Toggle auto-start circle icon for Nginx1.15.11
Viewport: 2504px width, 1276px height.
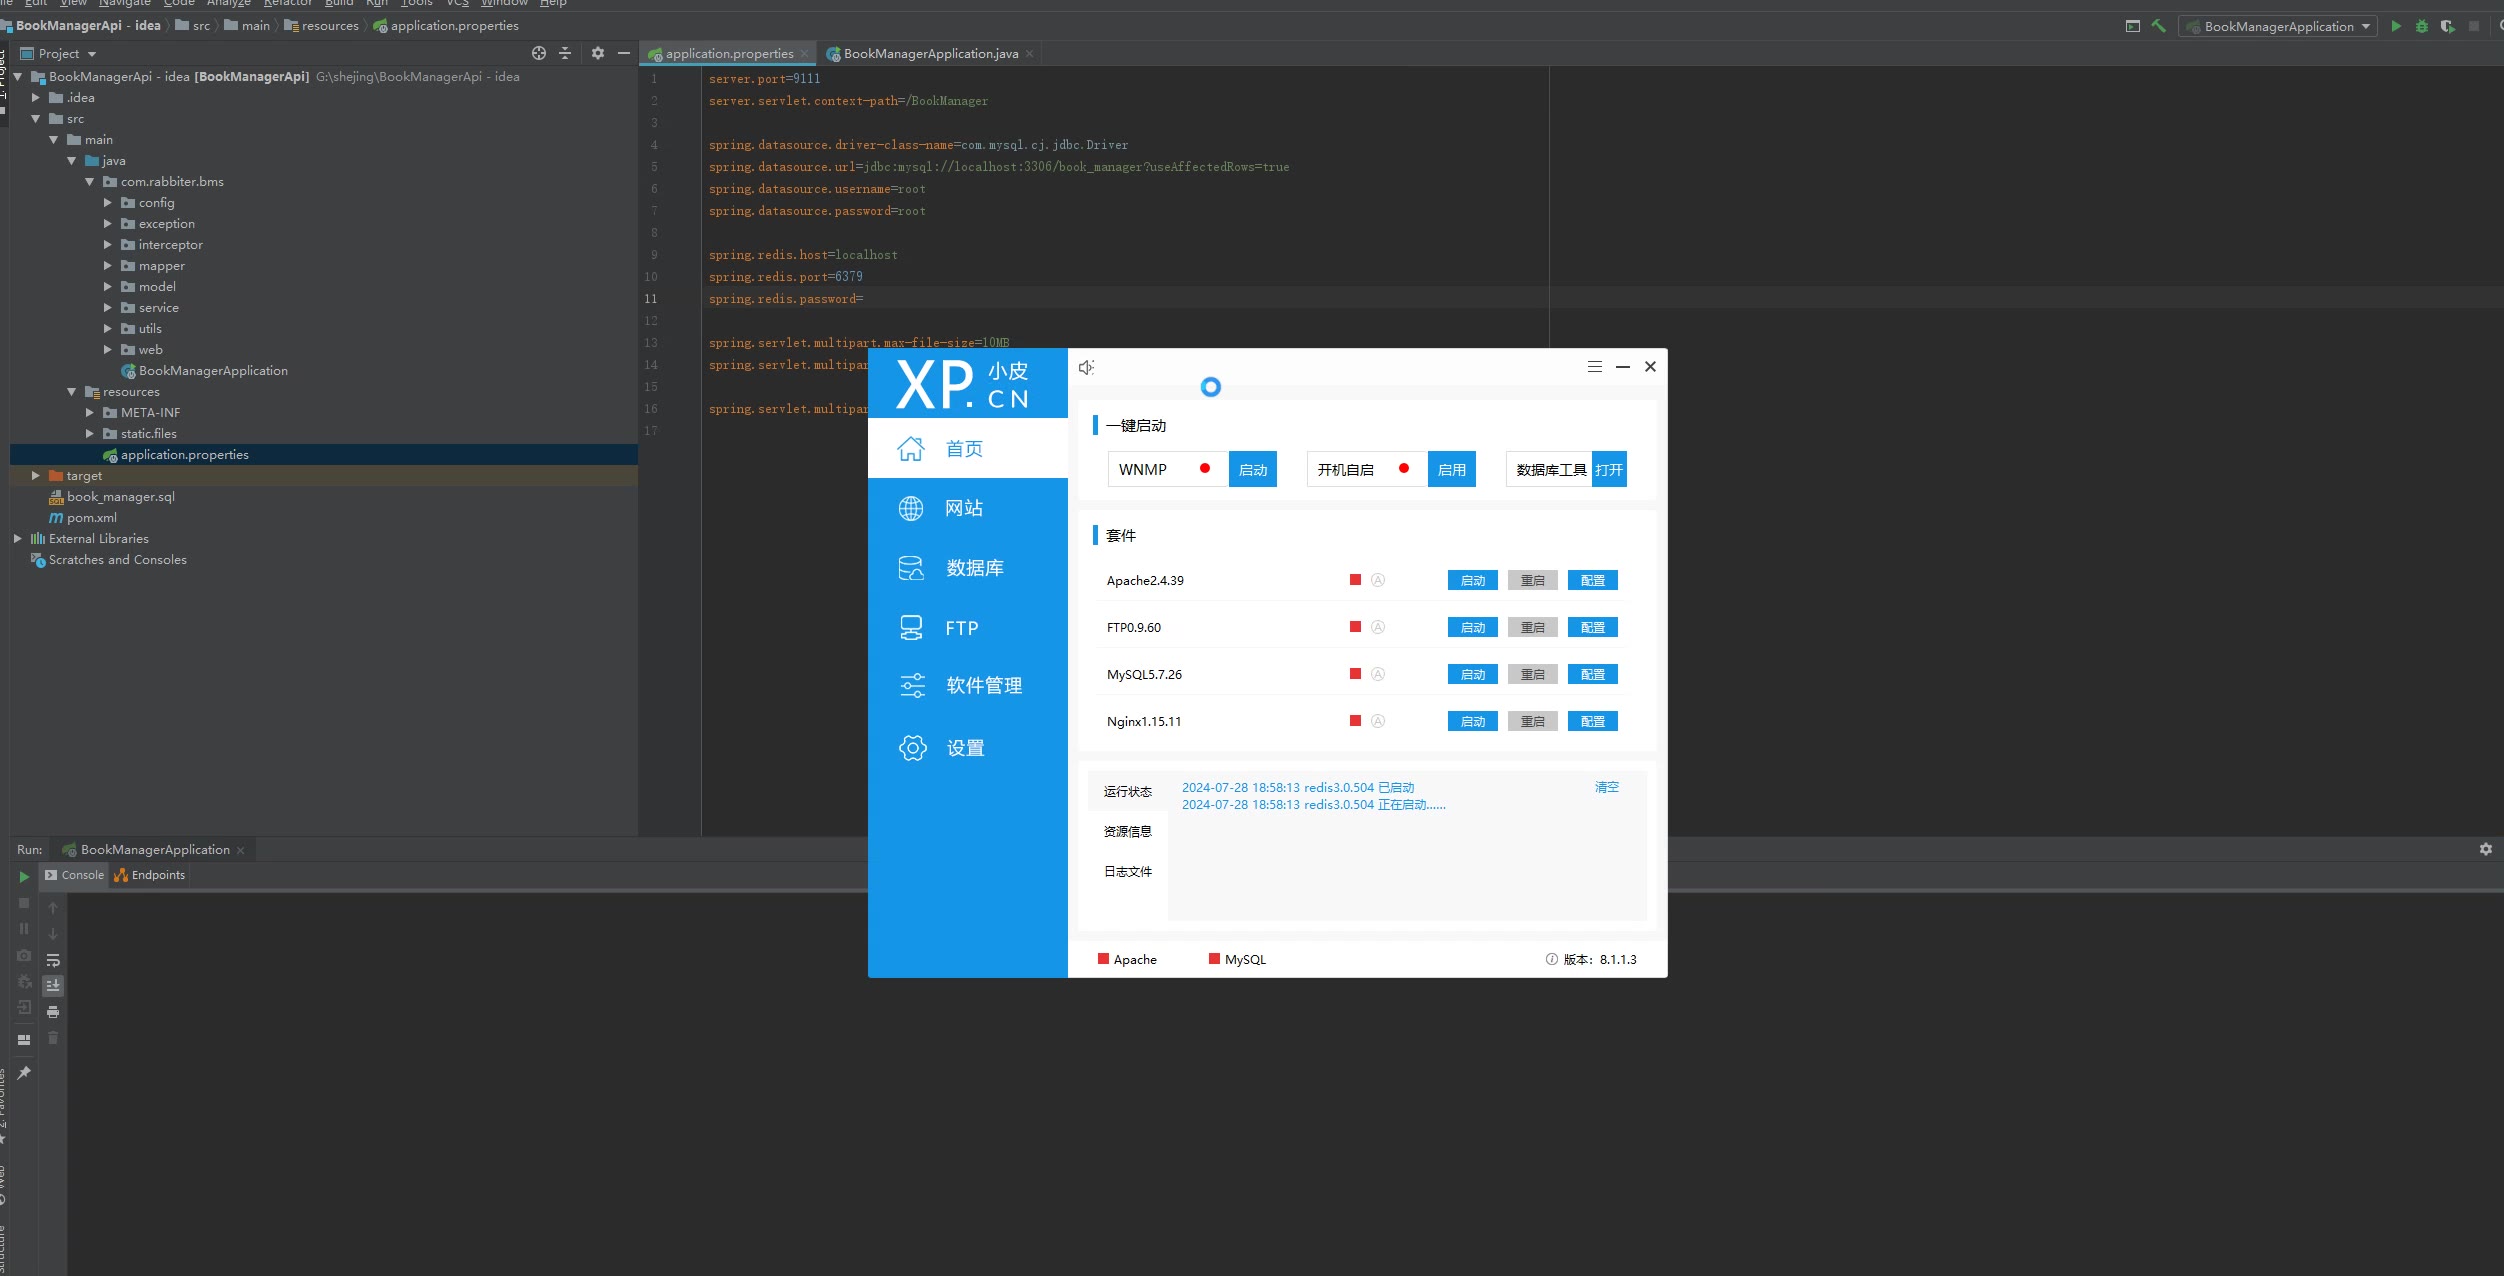point(1378,721)
